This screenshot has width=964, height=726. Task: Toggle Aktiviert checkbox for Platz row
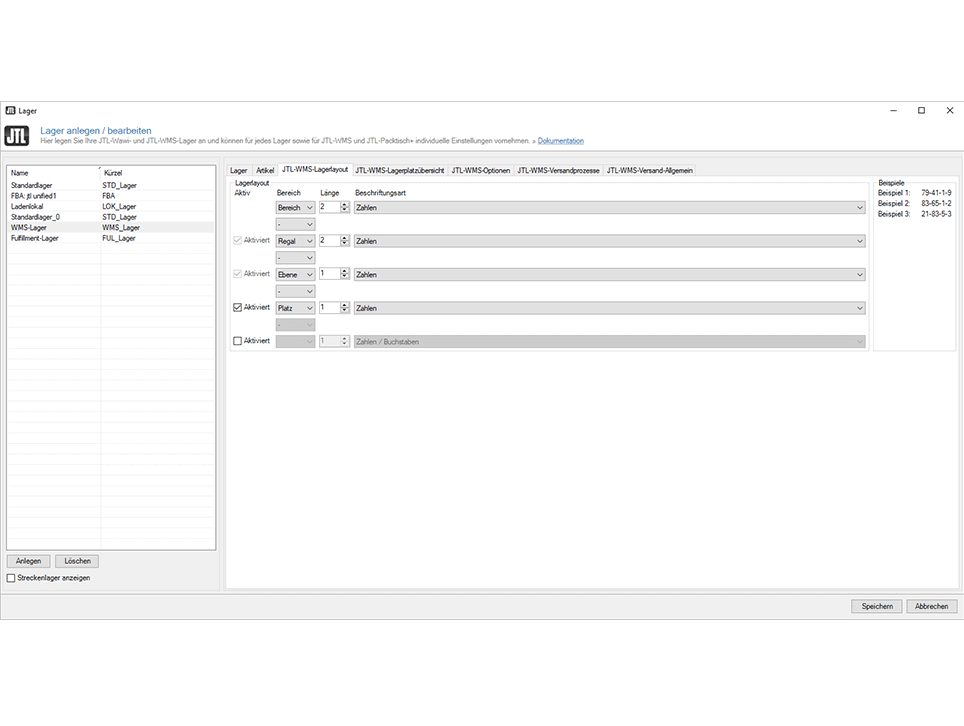(x=238, y=308)
